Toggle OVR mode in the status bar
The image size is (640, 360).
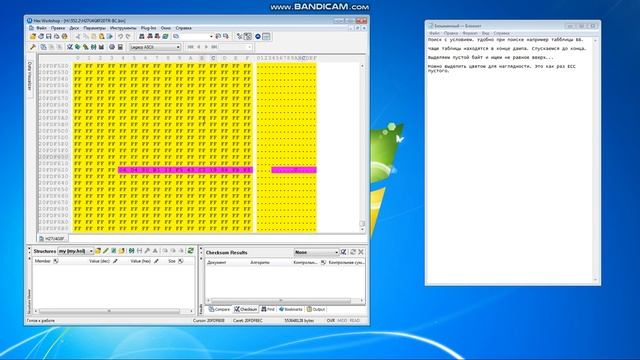click(x=331, y=321)
